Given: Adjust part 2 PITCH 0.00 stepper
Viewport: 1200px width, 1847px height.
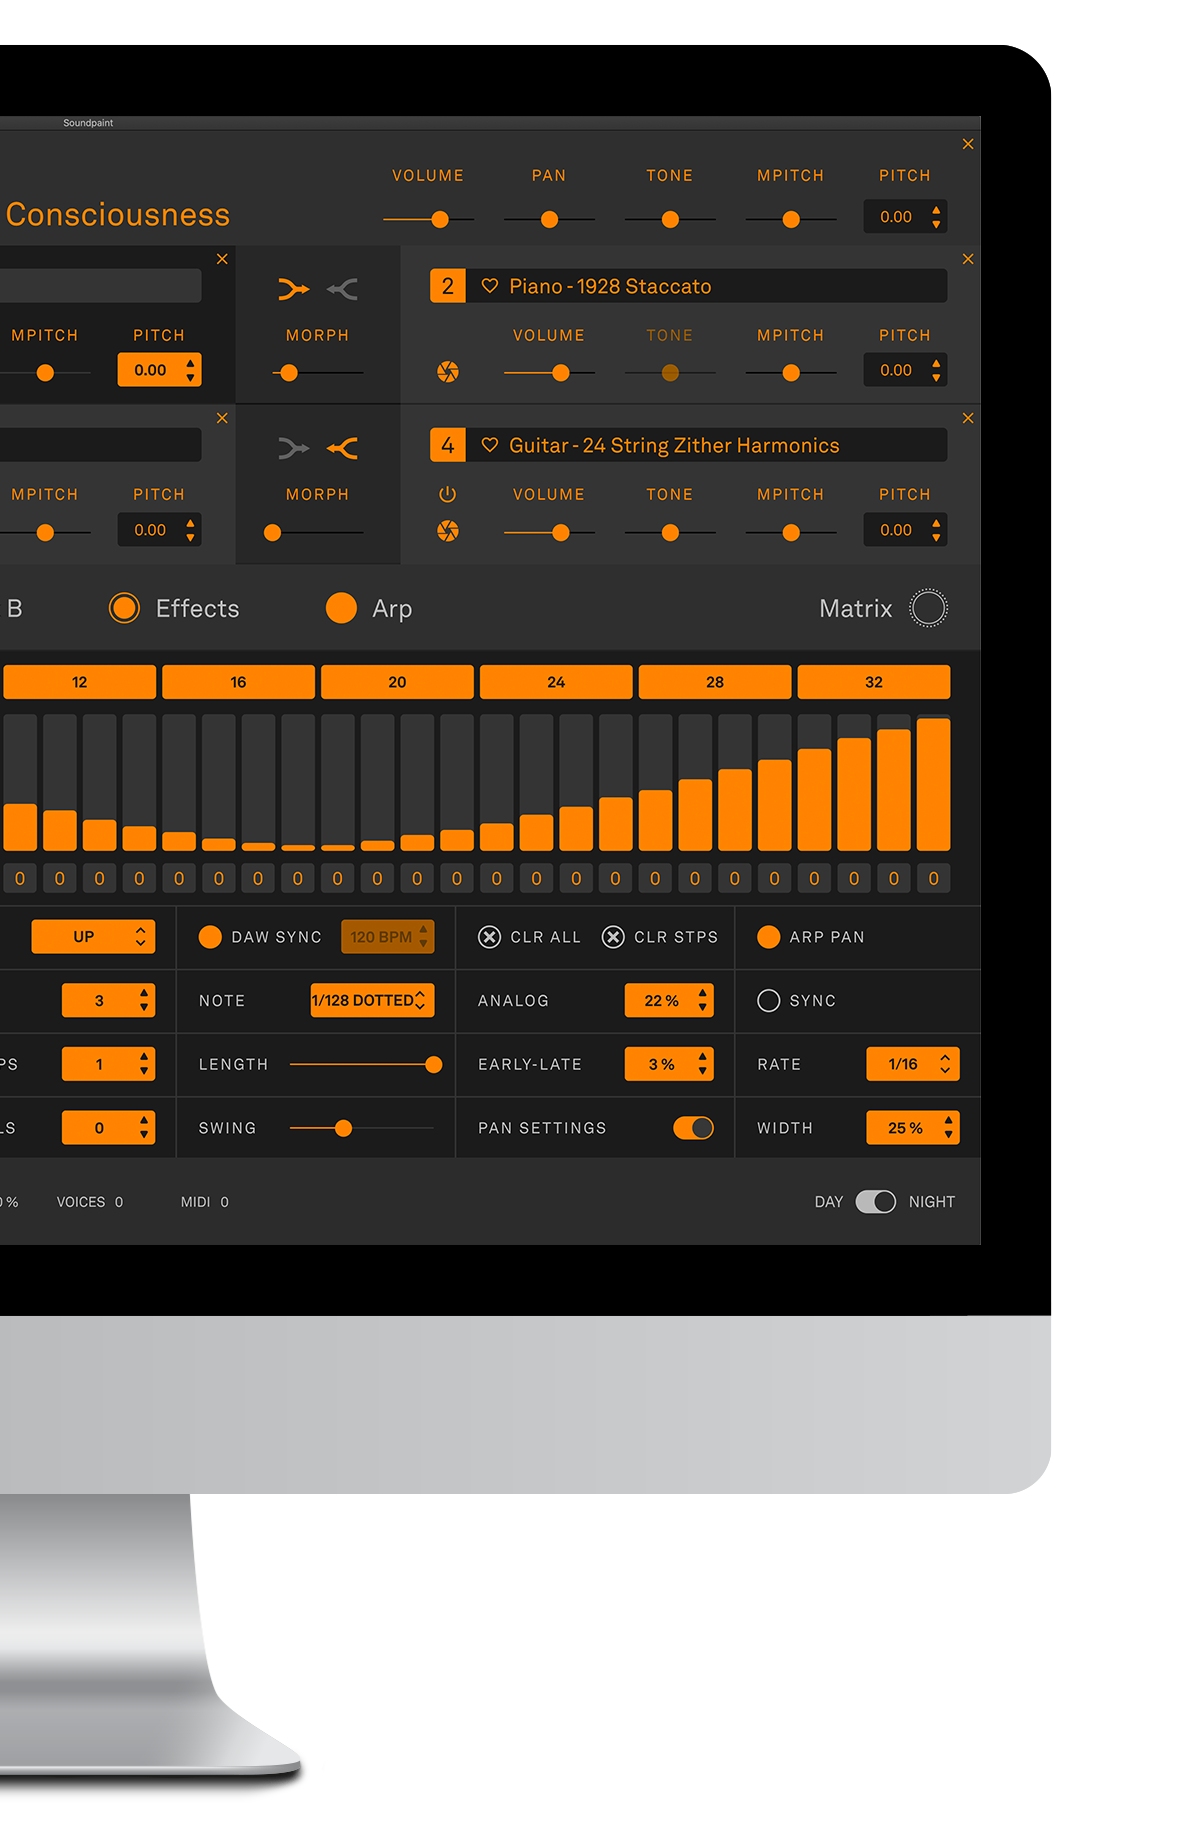Looking at the screenshot, I should click(905, 370).
